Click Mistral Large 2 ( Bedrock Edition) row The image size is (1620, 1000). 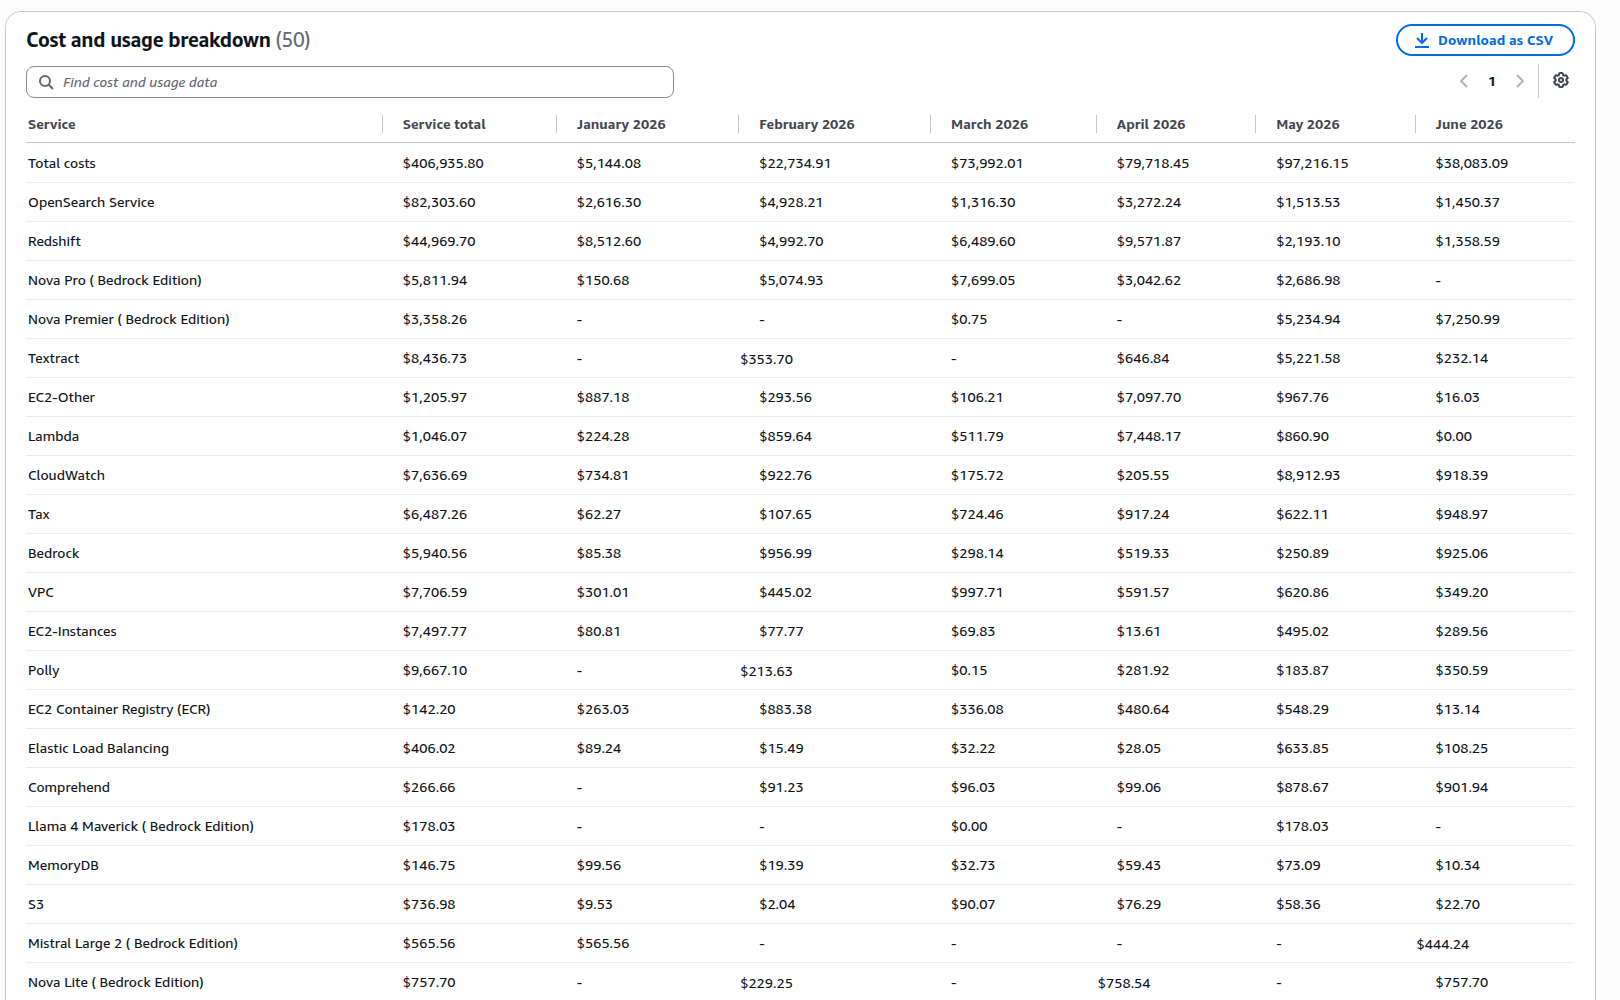click(133, 943)
